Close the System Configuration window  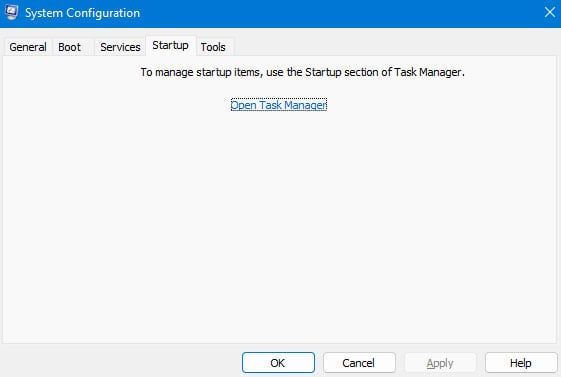[x=550, y=13]
